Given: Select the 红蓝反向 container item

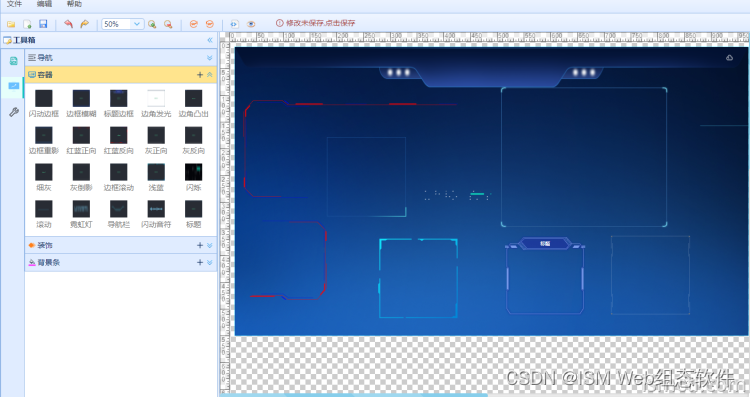Looking at the screenshot, I should (119, 140).
